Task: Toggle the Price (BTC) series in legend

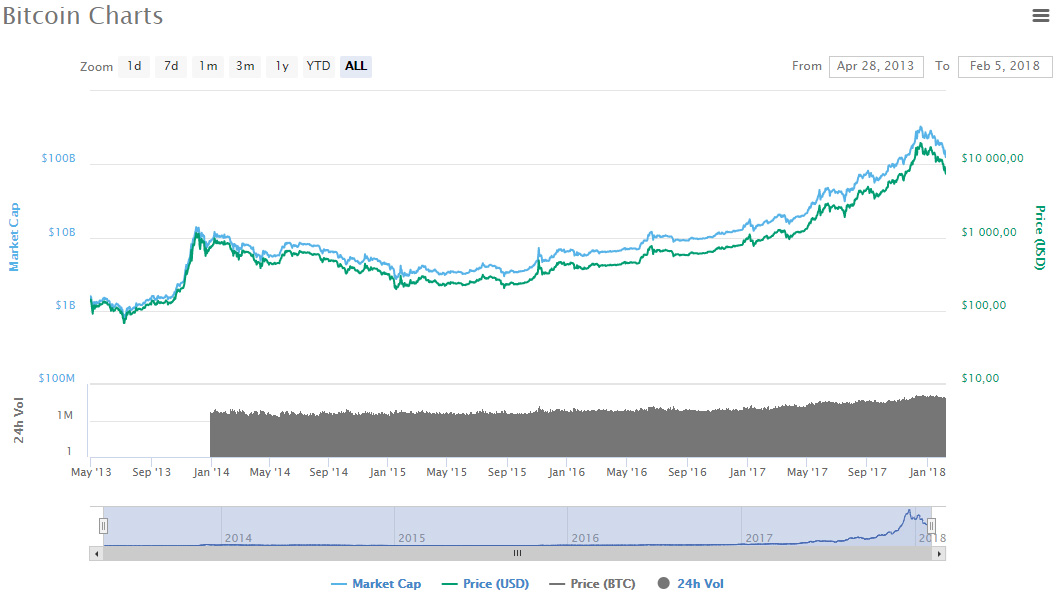Action: click(x=593, y=584)
